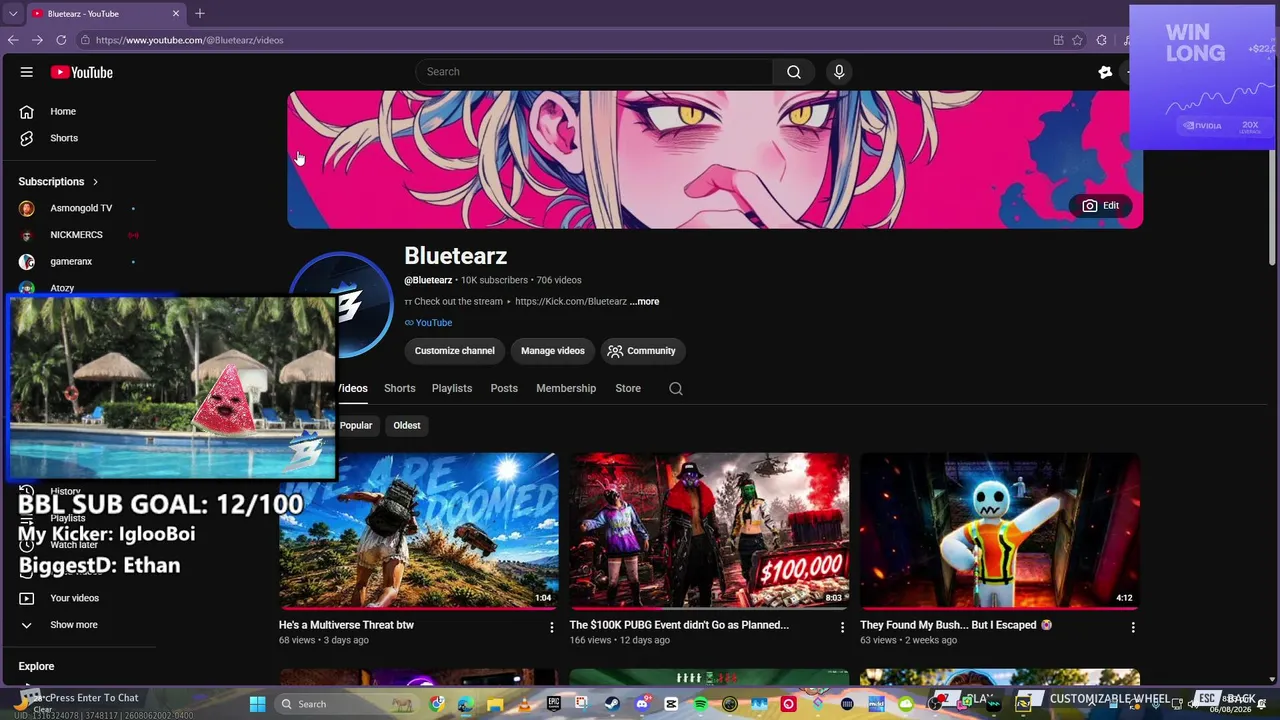Click the Customize channel button
Viewport: 1280px width, 720px height.
[455, 351]
